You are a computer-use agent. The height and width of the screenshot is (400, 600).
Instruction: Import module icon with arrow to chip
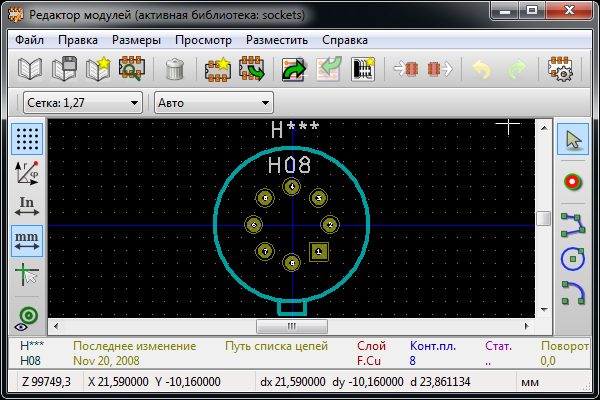pos(406,69)
